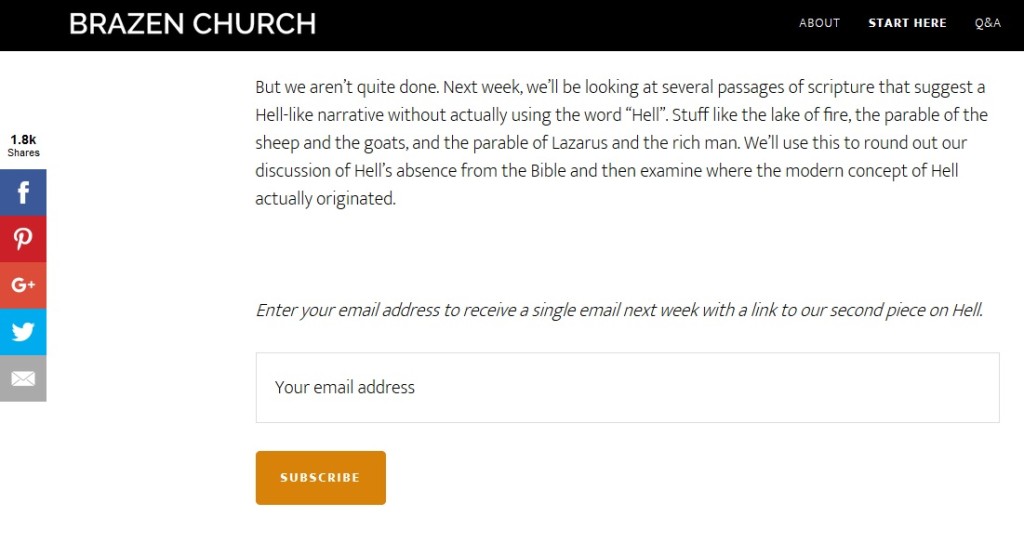The image size is (1024, 543).
Task: Tweet the article using the Twitter bird icon
Action: (x=23, y=331)
